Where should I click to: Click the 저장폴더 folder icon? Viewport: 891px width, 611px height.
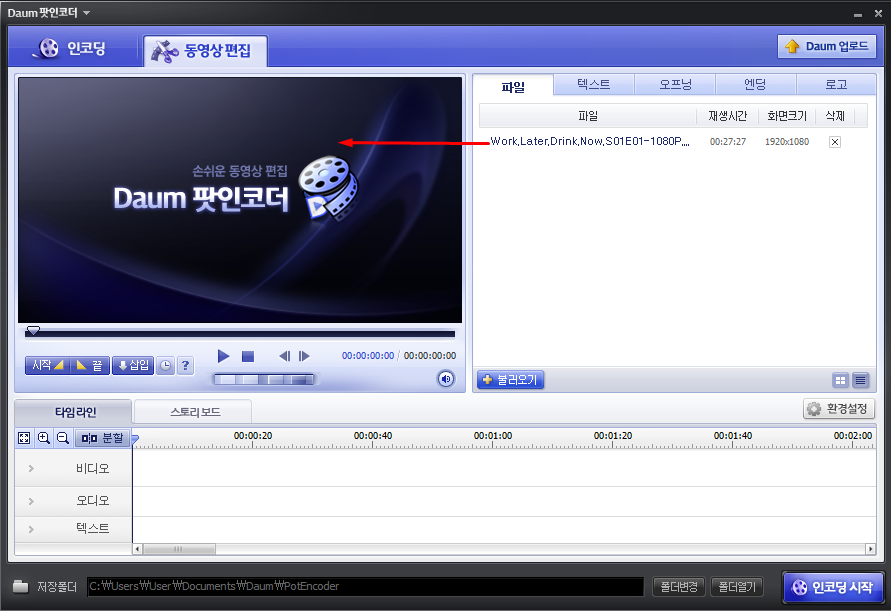pos(20,586)
